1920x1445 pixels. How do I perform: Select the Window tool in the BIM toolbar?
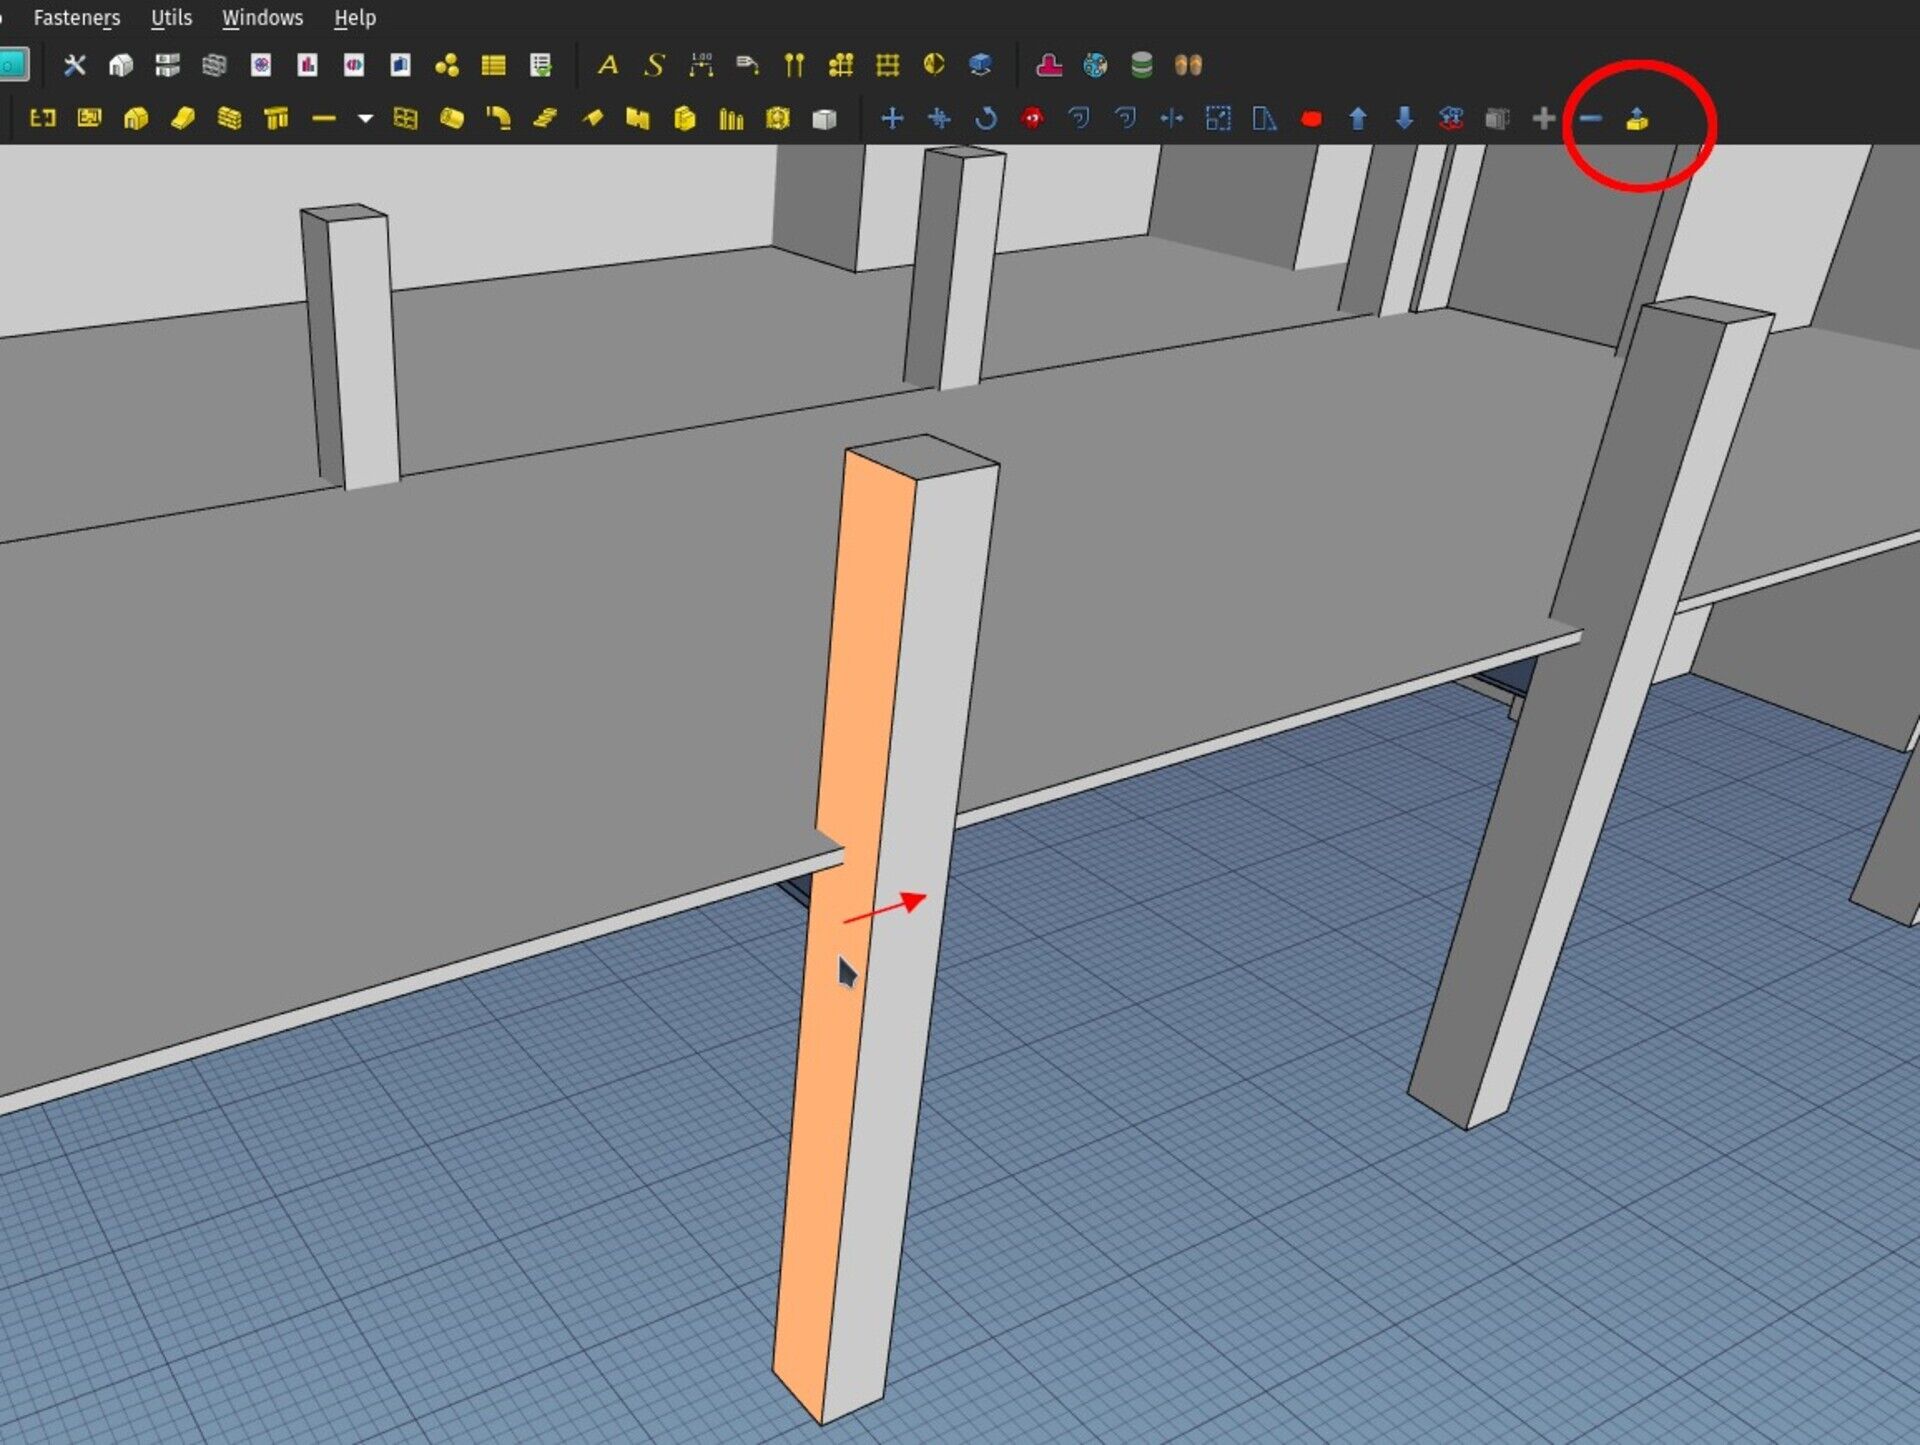pos(407,119)
